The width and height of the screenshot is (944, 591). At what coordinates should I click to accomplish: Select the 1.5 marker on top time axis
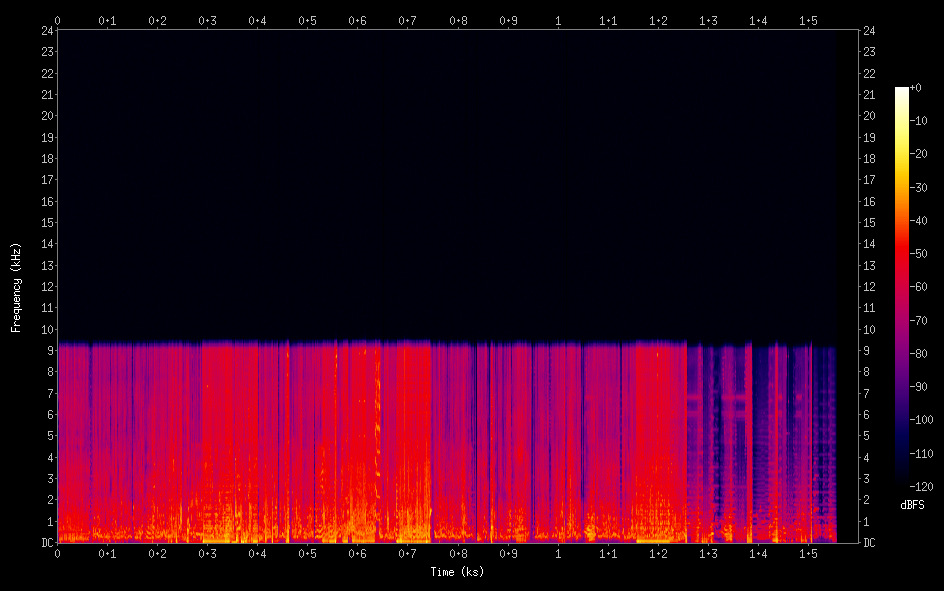click(x=808, y=20)
